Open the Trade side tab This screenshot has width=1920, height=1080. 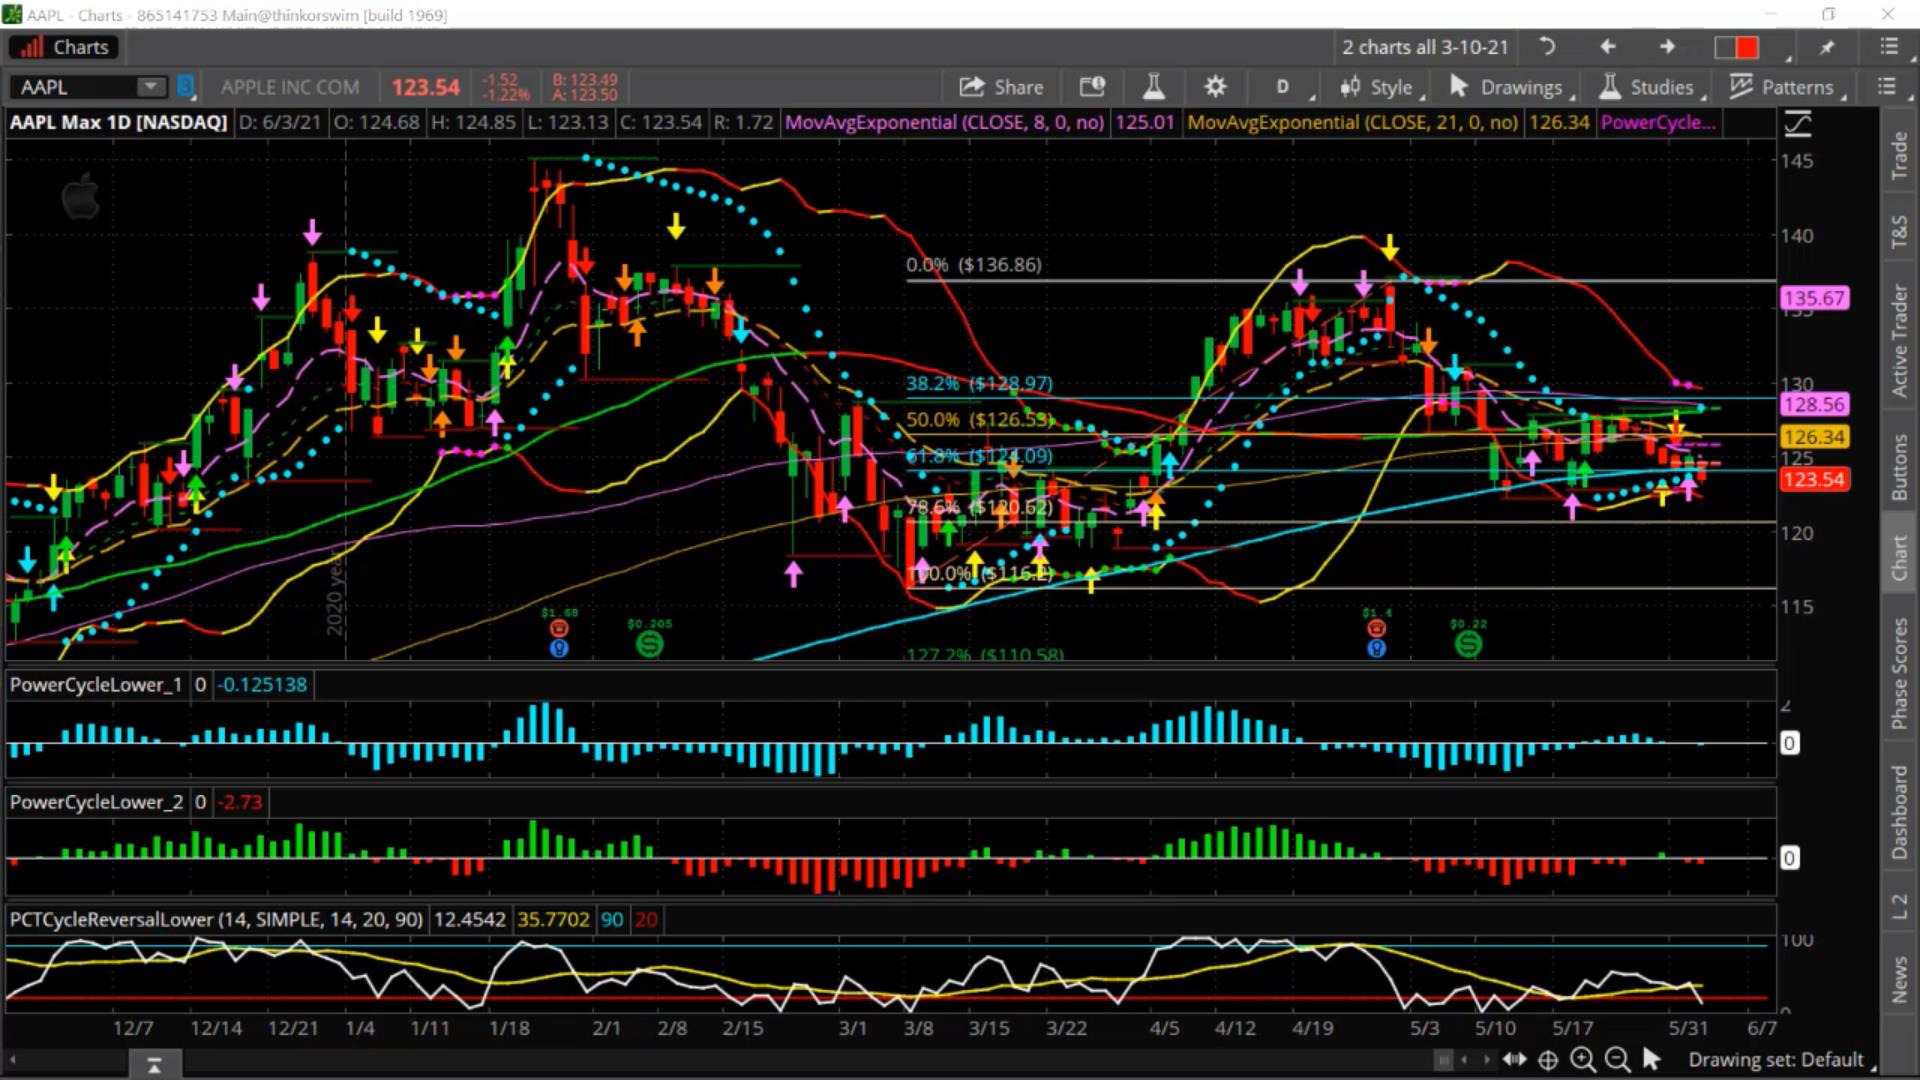click(x=1898, y=156)
